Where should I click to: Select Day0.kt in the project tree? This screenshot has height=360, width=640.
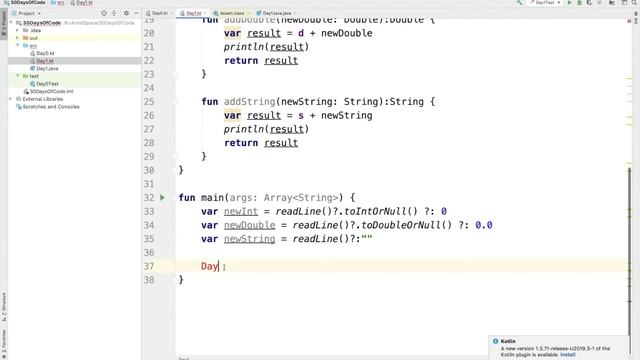45,53
